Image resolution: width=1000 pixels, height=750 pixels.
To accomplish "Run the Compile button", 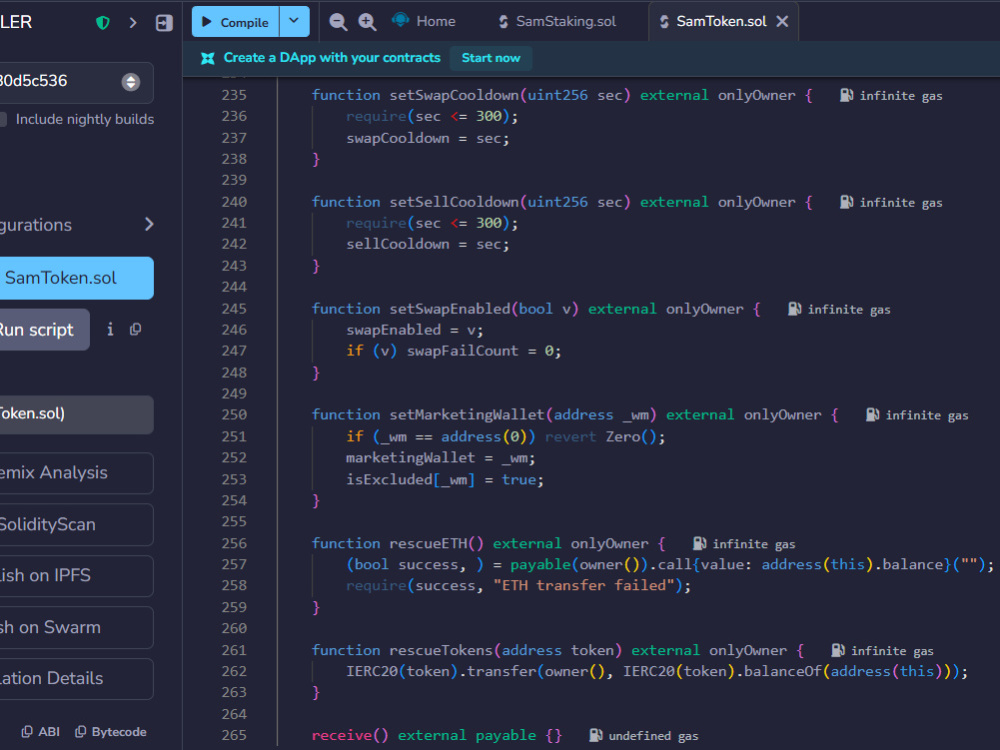I will coord(235,22).
